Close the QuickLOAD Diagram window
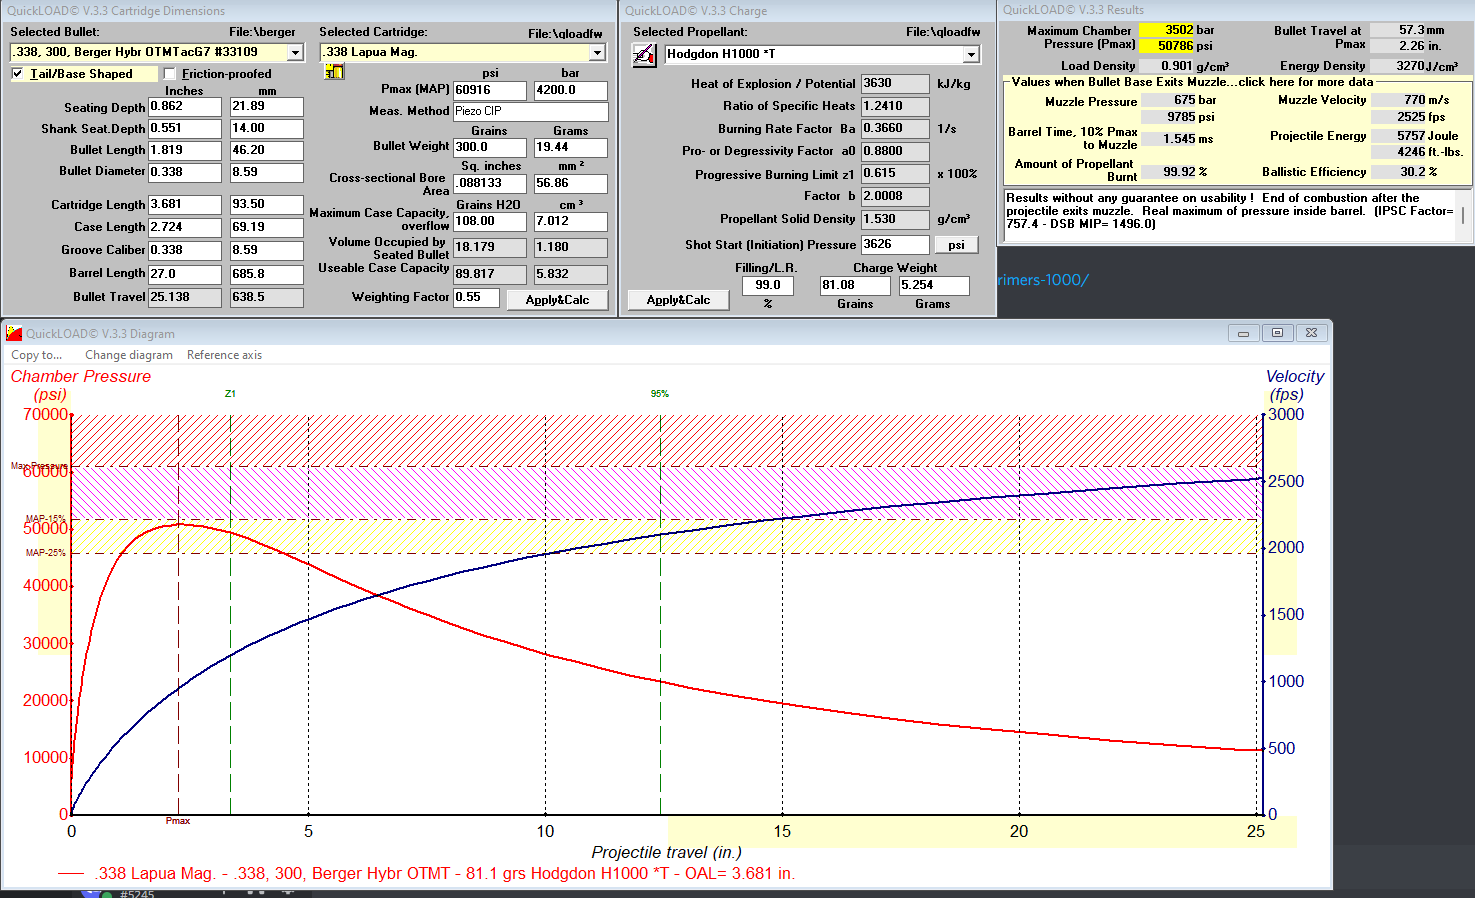The image size is (1475, 898). click(1311, 333)
